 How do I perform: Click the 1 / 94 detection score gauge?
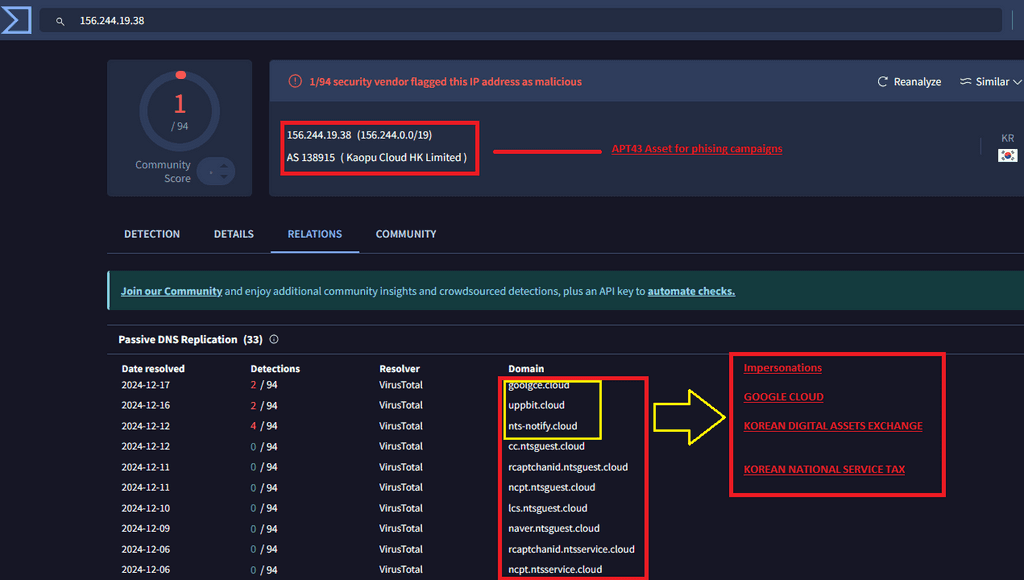pos(180,110)
